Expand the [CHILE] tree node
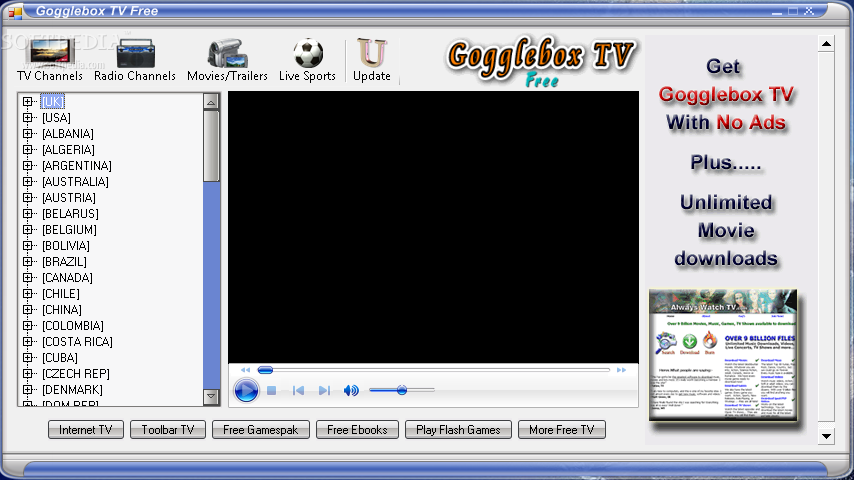854x480 pixels. 27,294
